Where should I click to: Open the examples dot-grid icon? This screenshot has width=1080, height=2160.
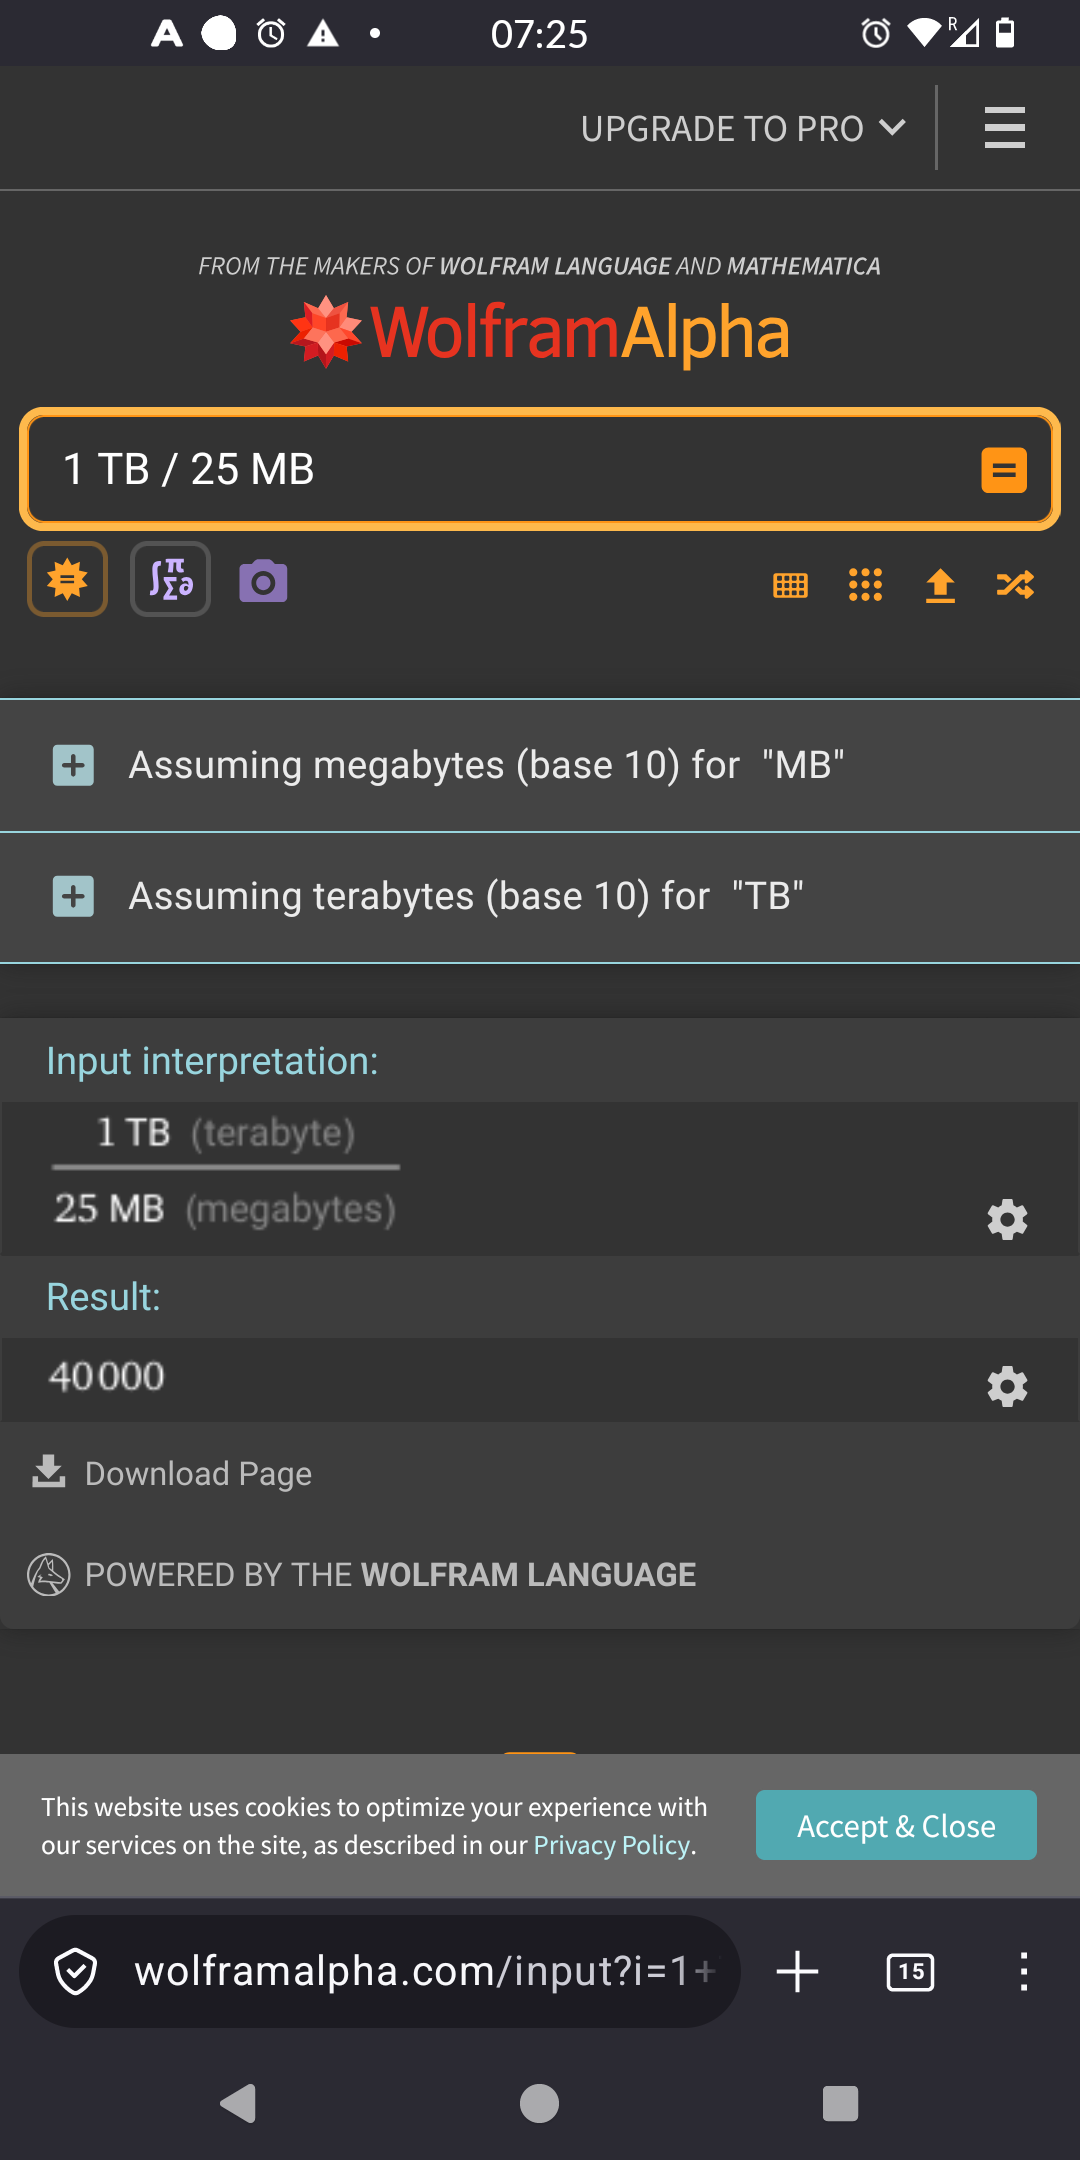coord(865,585)
